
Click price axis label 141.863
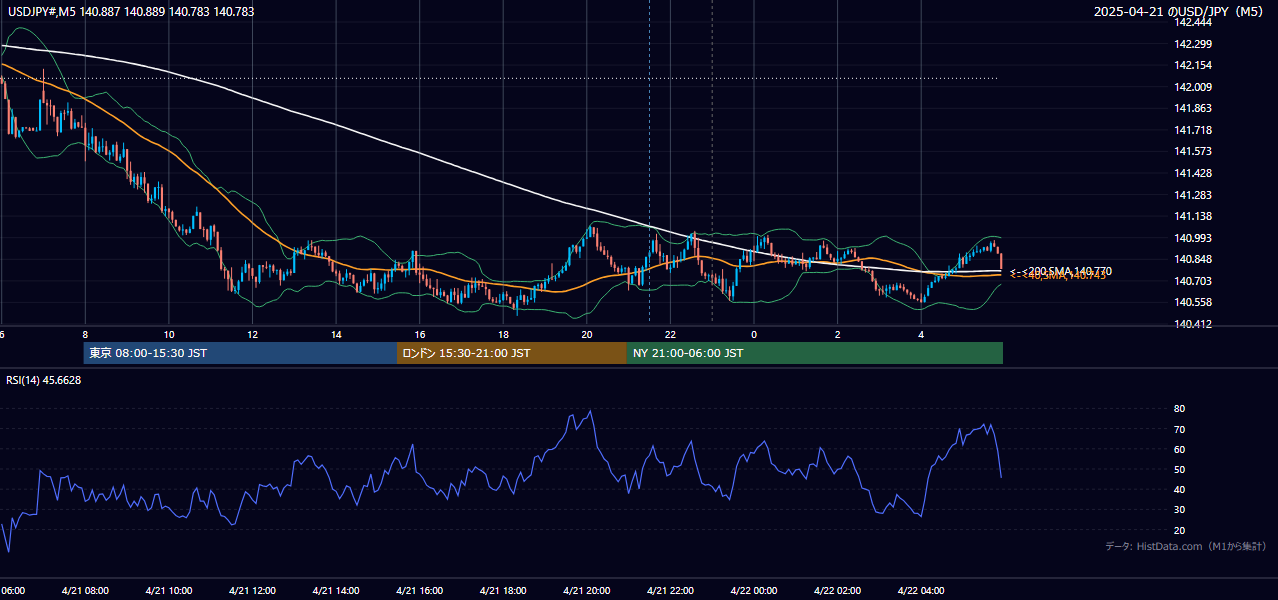[1193, 108]
